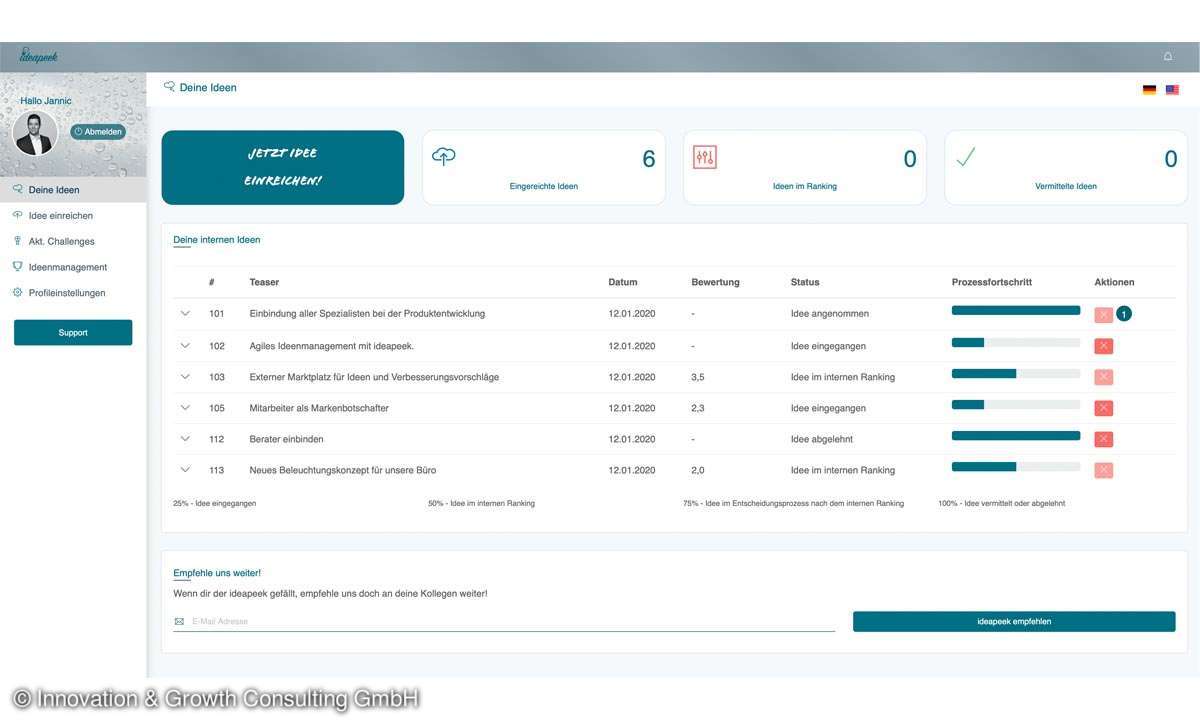Image resolution: width=1200 pixels, height=720 pixels.
Task: Open notifications via the bell icon
Action: click(1167, 56)
